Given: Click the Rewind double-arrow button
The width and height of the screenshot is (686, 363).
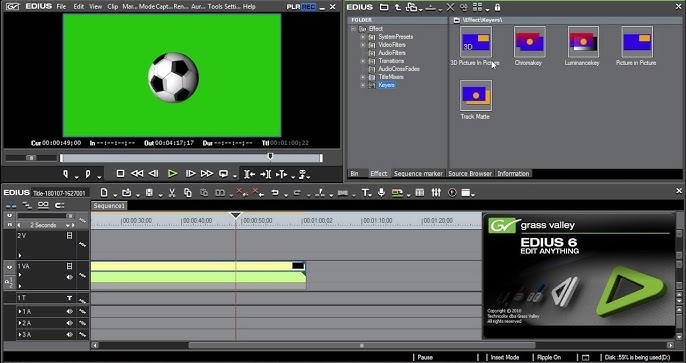Looking at the screenshot, I should click(137, 174).
